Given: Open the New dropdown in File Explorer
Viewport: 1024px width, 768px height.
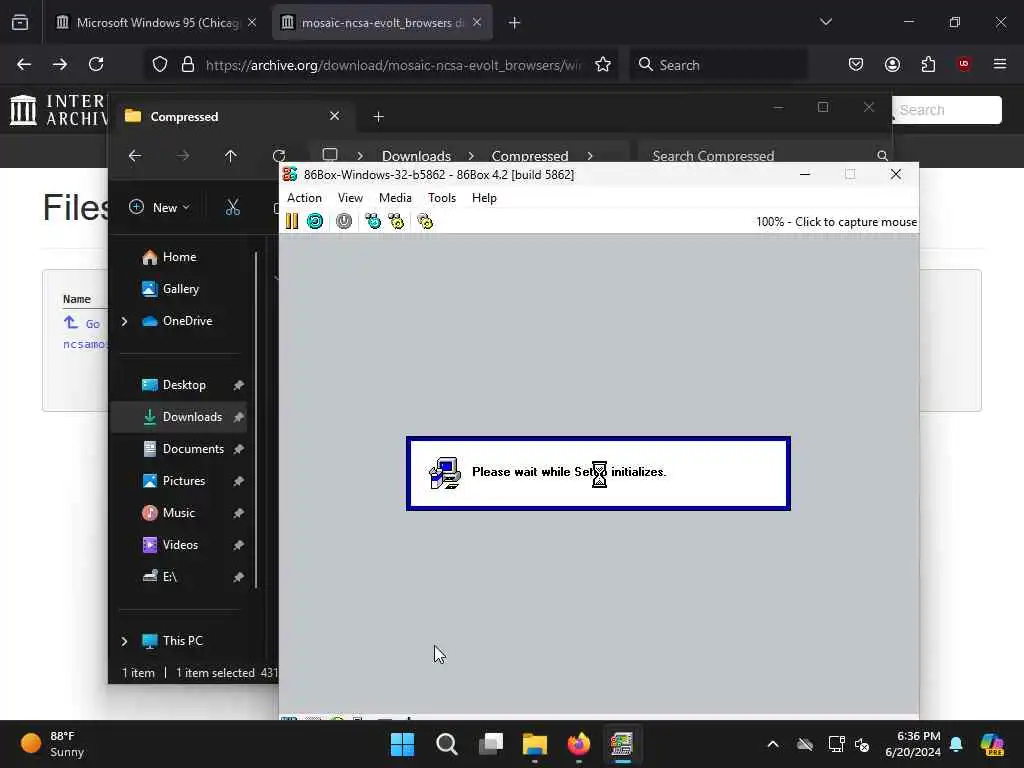Looking at the screenshot, I should 159,208.
